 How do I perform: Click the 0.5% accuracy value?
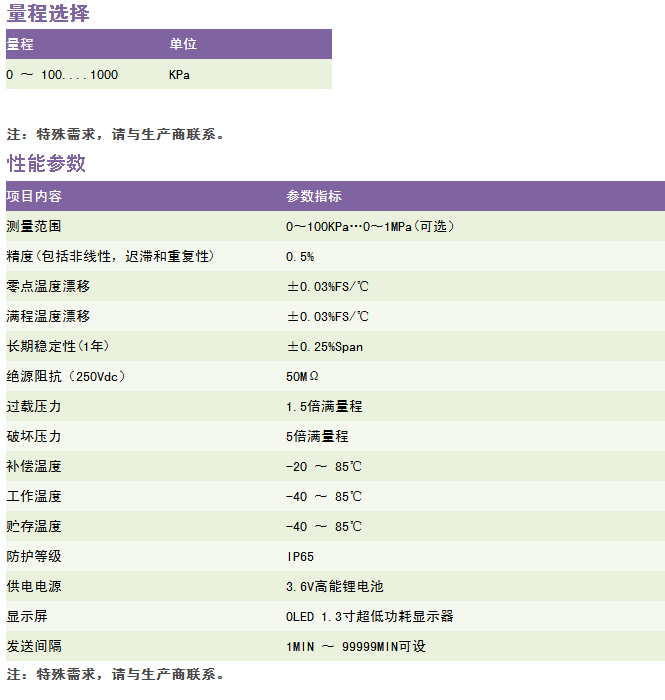coord(300,257)
